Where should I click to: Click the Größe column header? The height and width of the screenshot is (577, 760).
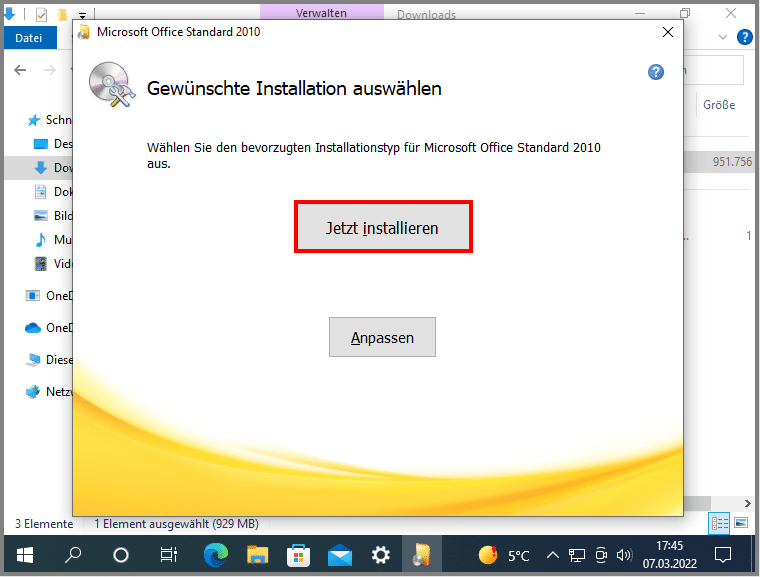pyautogui.click(x=719, y=104)
